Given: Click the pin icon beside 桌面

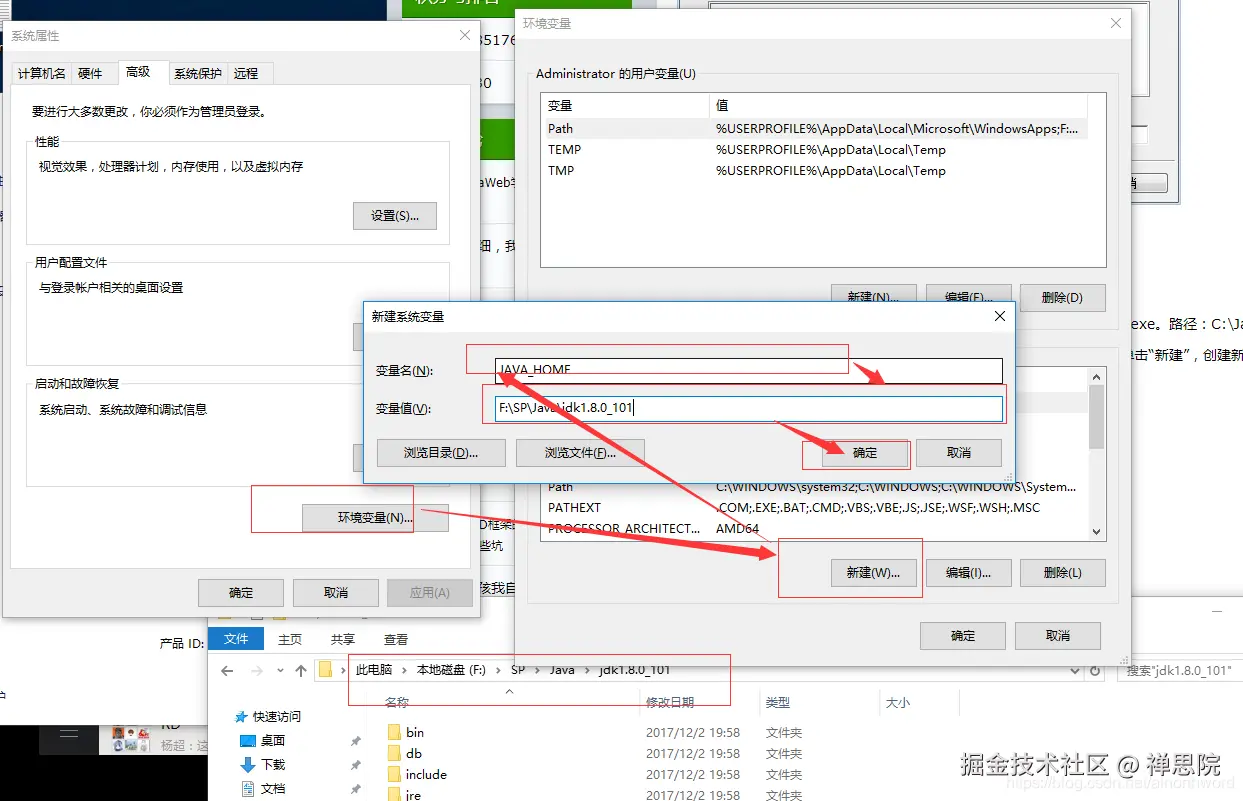Looking at the screenshot, I should pos(355,741).
